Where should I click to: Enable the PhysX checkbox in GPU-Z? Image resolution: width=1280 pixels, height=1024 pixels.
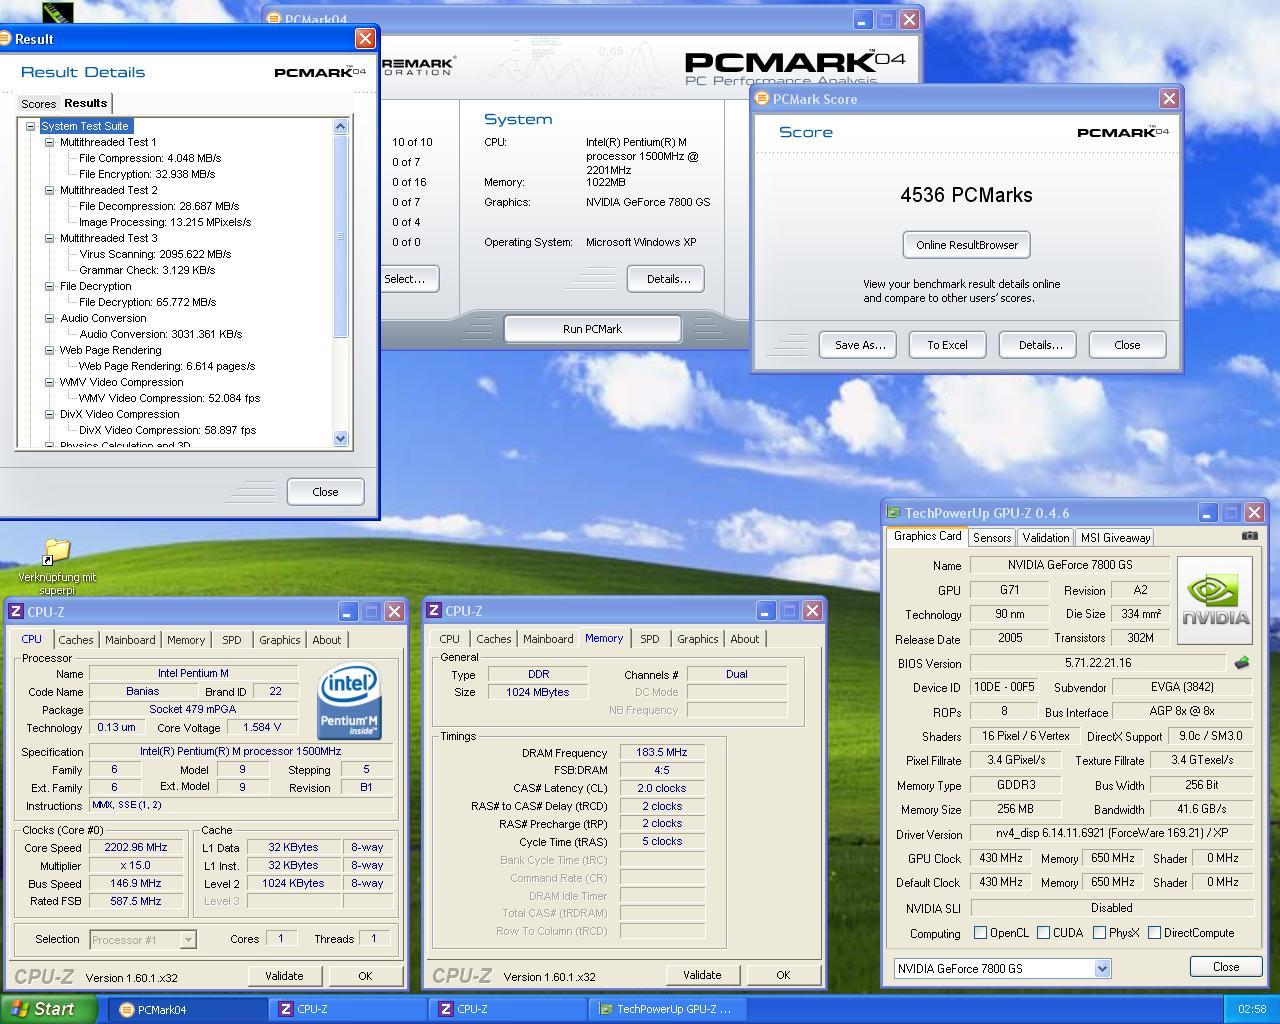tap(1100, 933)
